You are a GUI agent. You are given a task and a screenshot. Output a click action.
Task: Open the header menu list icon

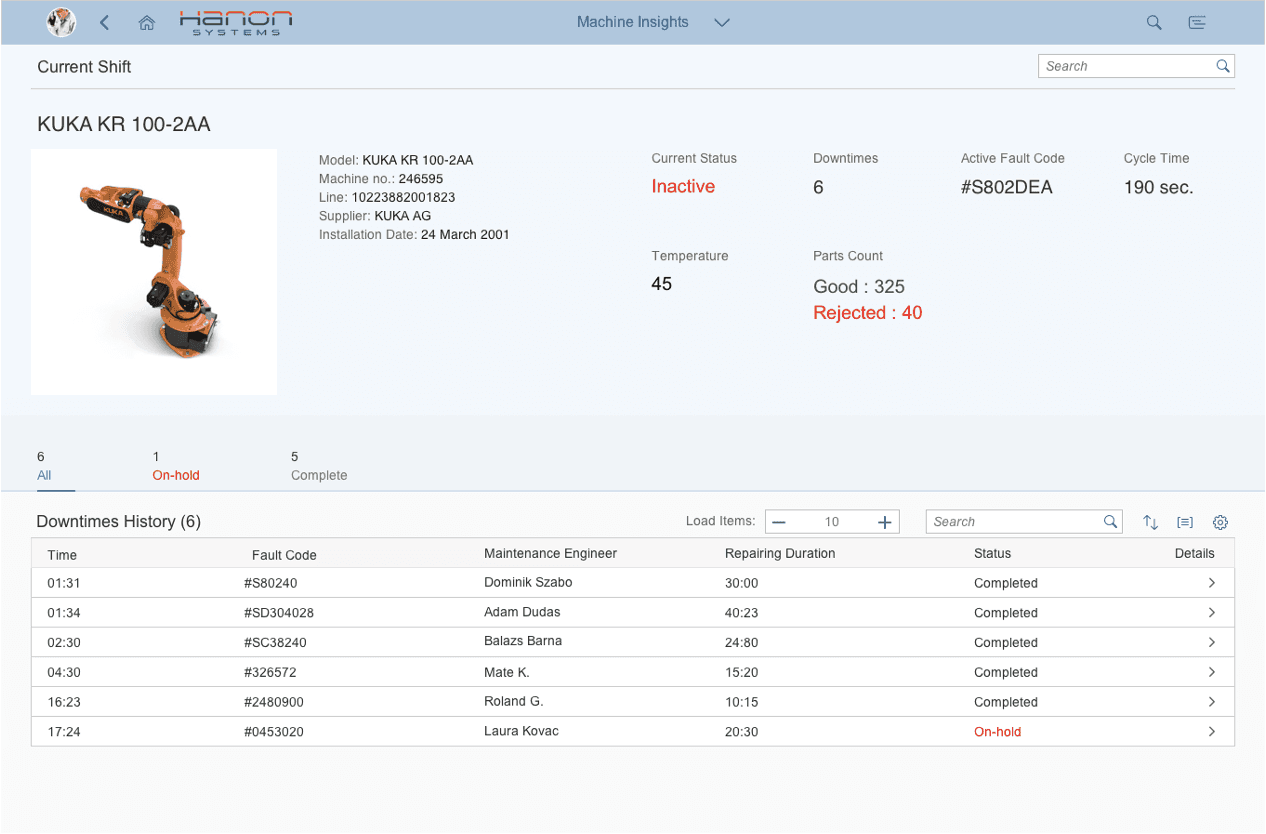click(1197, 22)
